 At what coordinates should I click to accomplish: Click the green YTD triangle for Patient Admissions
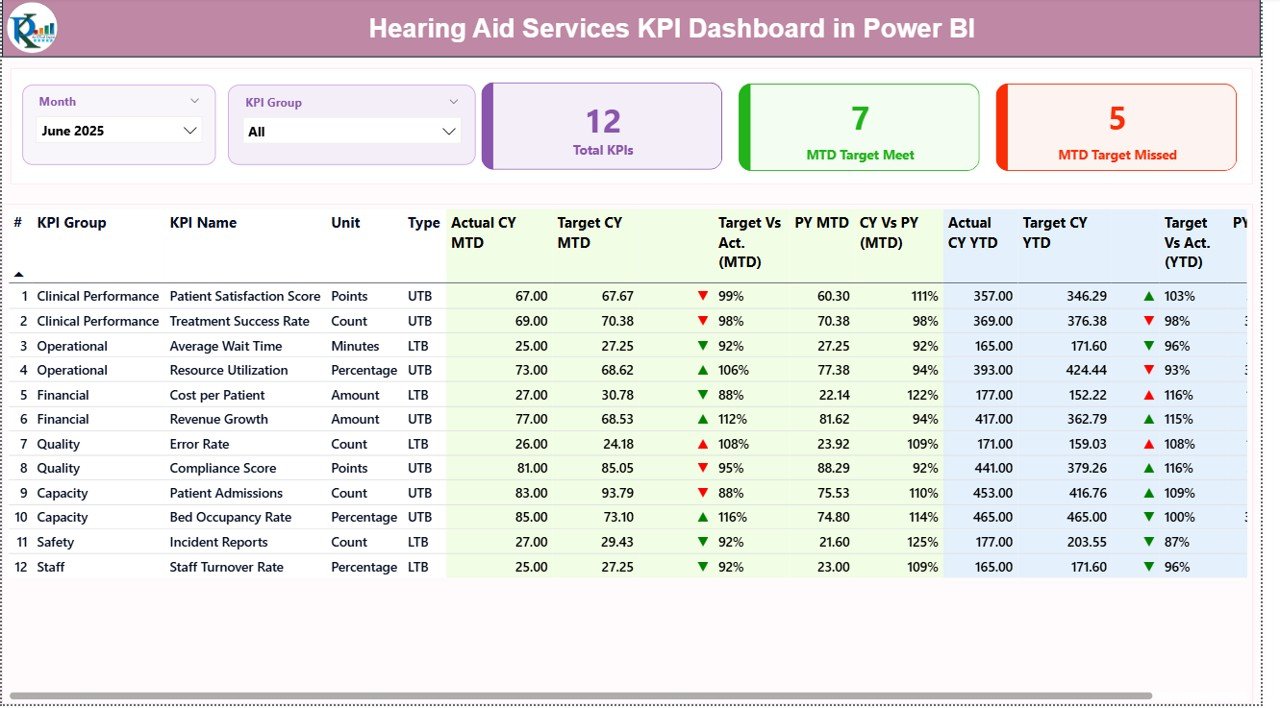[1148, 492]
